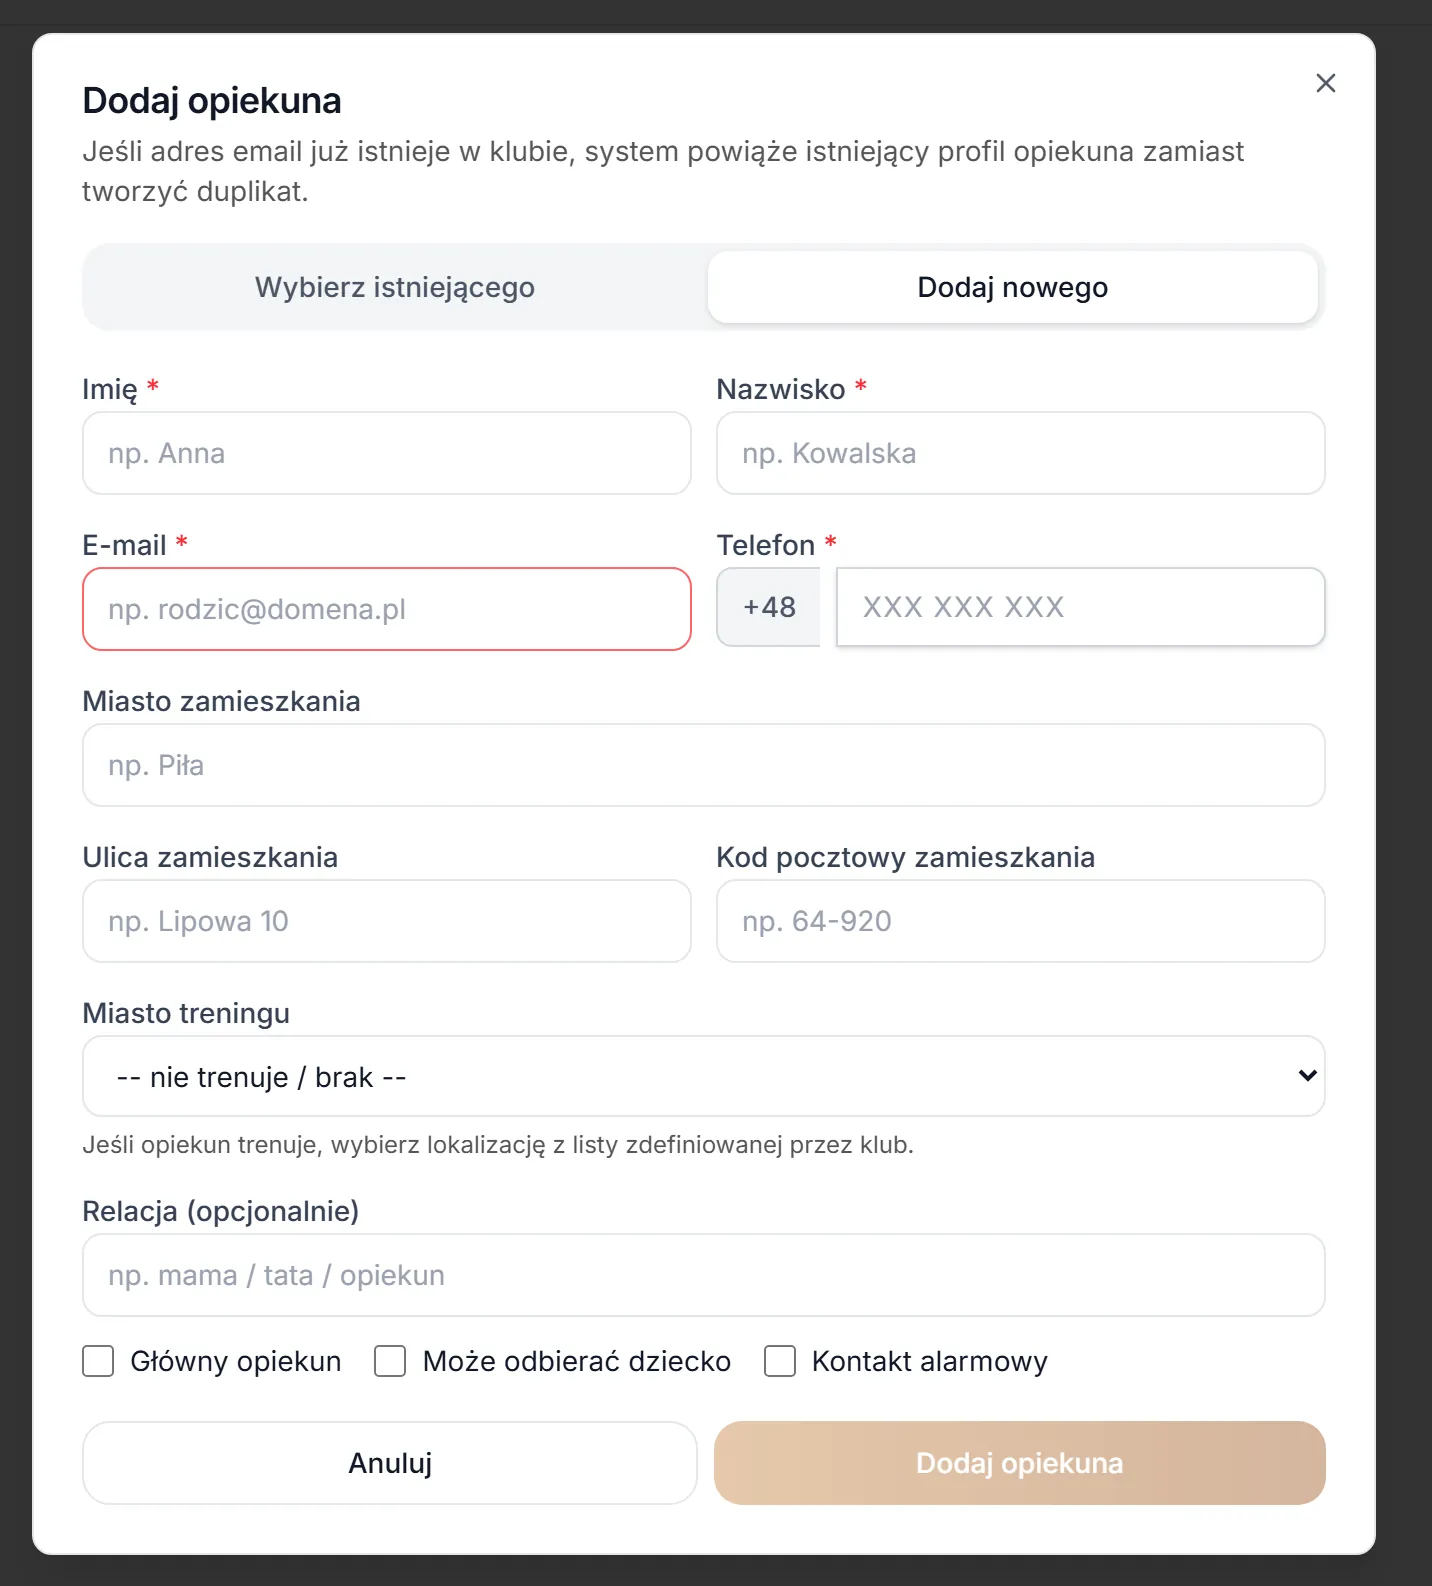Image resolution: width=1432 pixels, height=1586 pixels.
Task: Submit with Dodaj opiekuna button
Action: coord(1020,1463)
